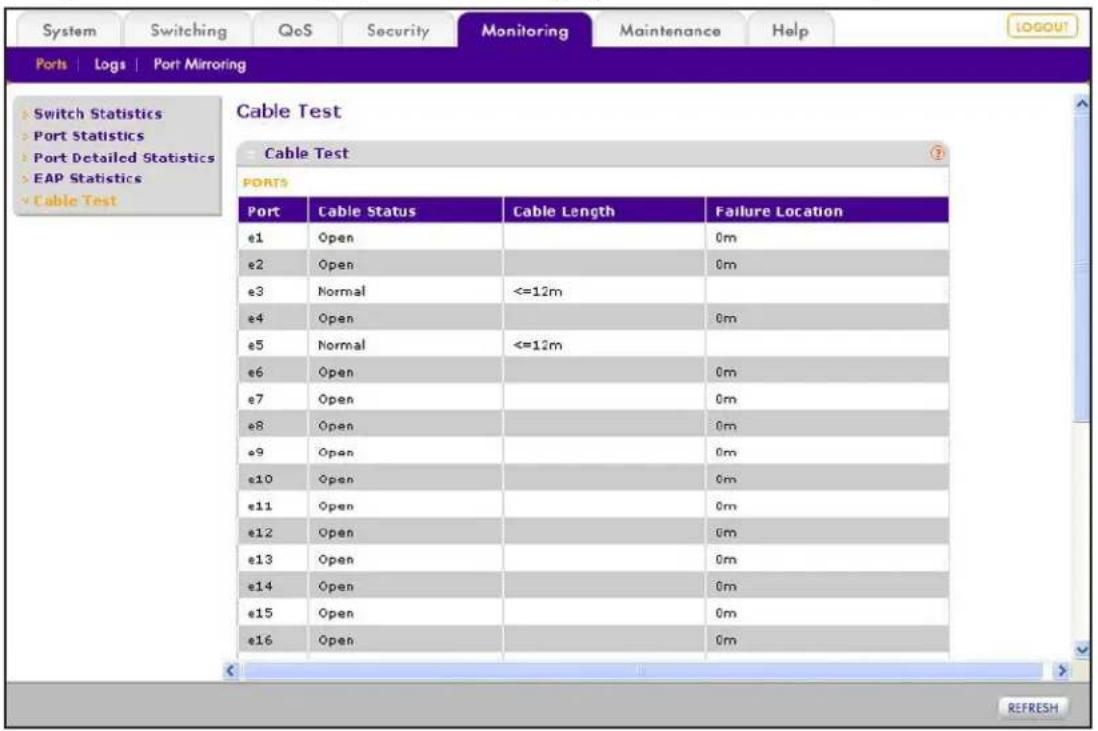Select port e1 cell
Image resolution: width=1098 pixels, height=731 pixels.
[x=273, y=237]
